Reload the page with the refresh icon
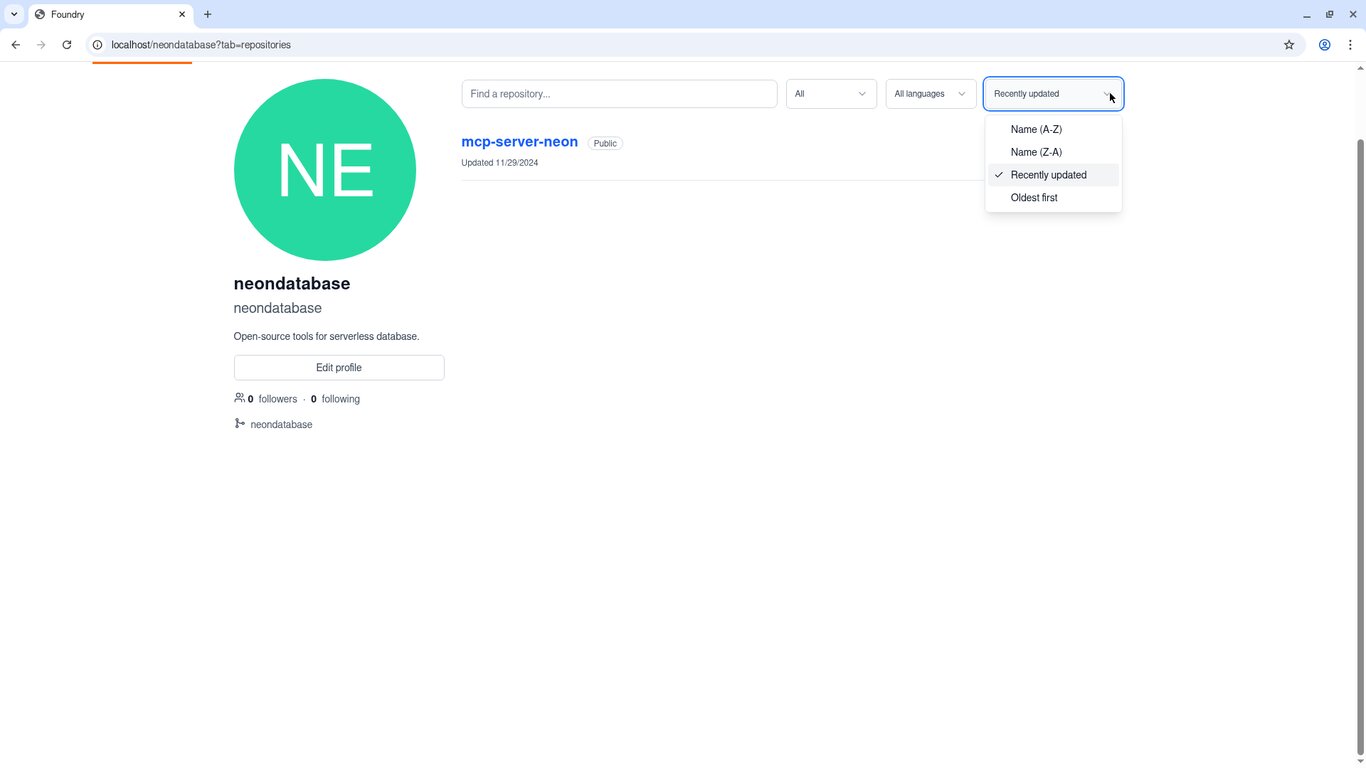Screen dimensions: 1366x768 (67, 45)
